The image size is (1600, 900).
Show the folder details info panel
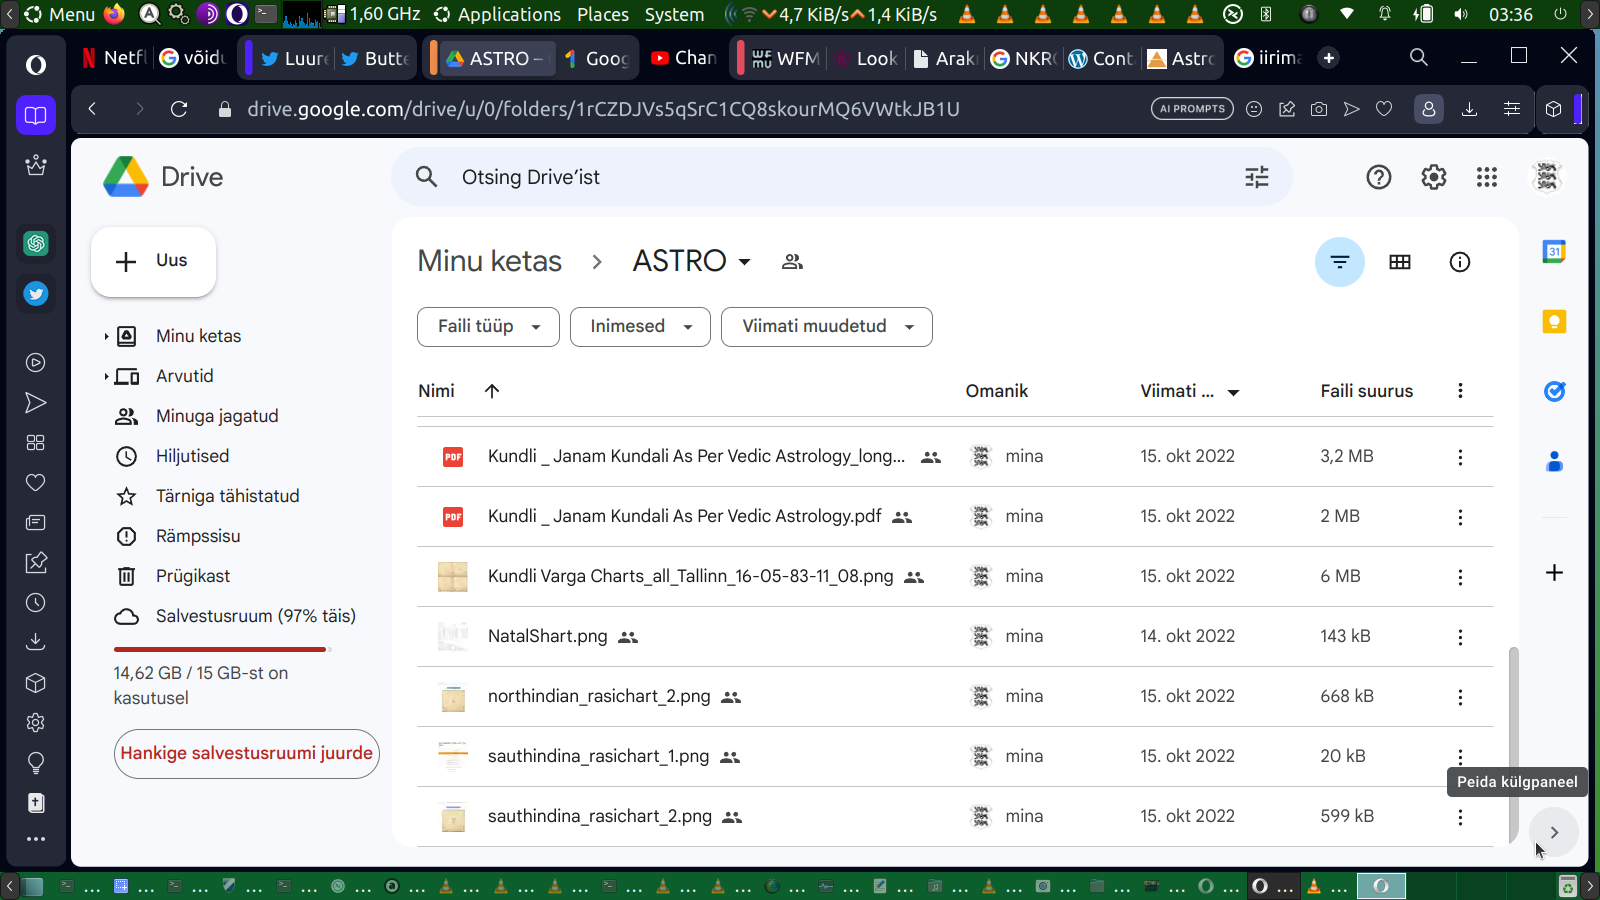(1459, 262)
